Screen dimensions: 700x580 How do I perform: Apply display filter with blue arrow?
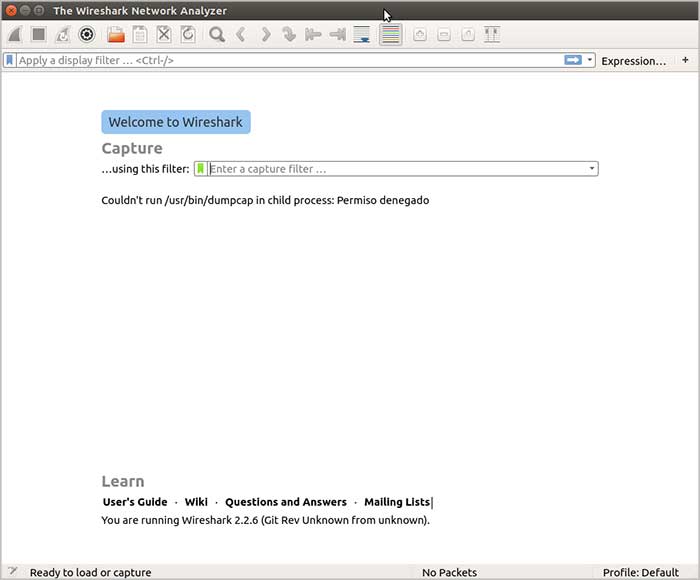pos(573,60)
